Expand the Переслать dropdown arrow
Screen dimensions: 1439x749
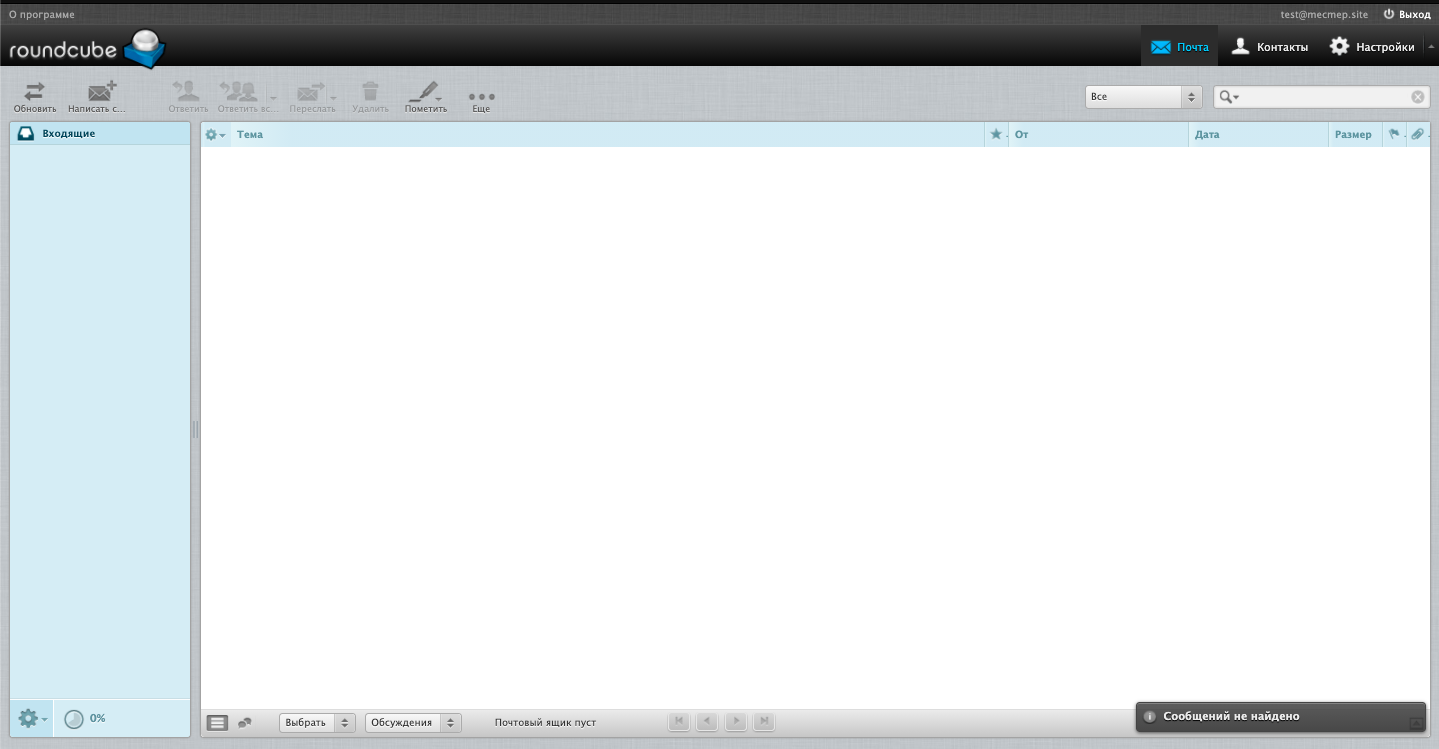click(x=334, y=98)
